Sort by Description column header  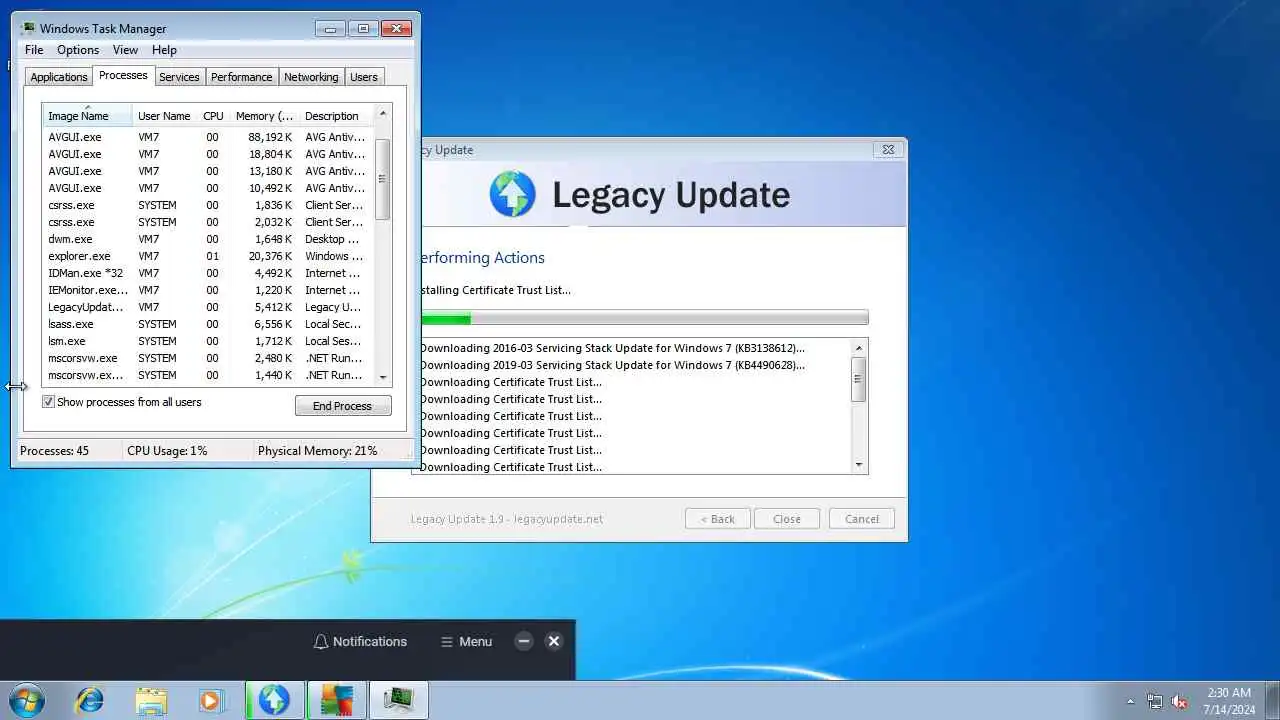coord(336,116)
